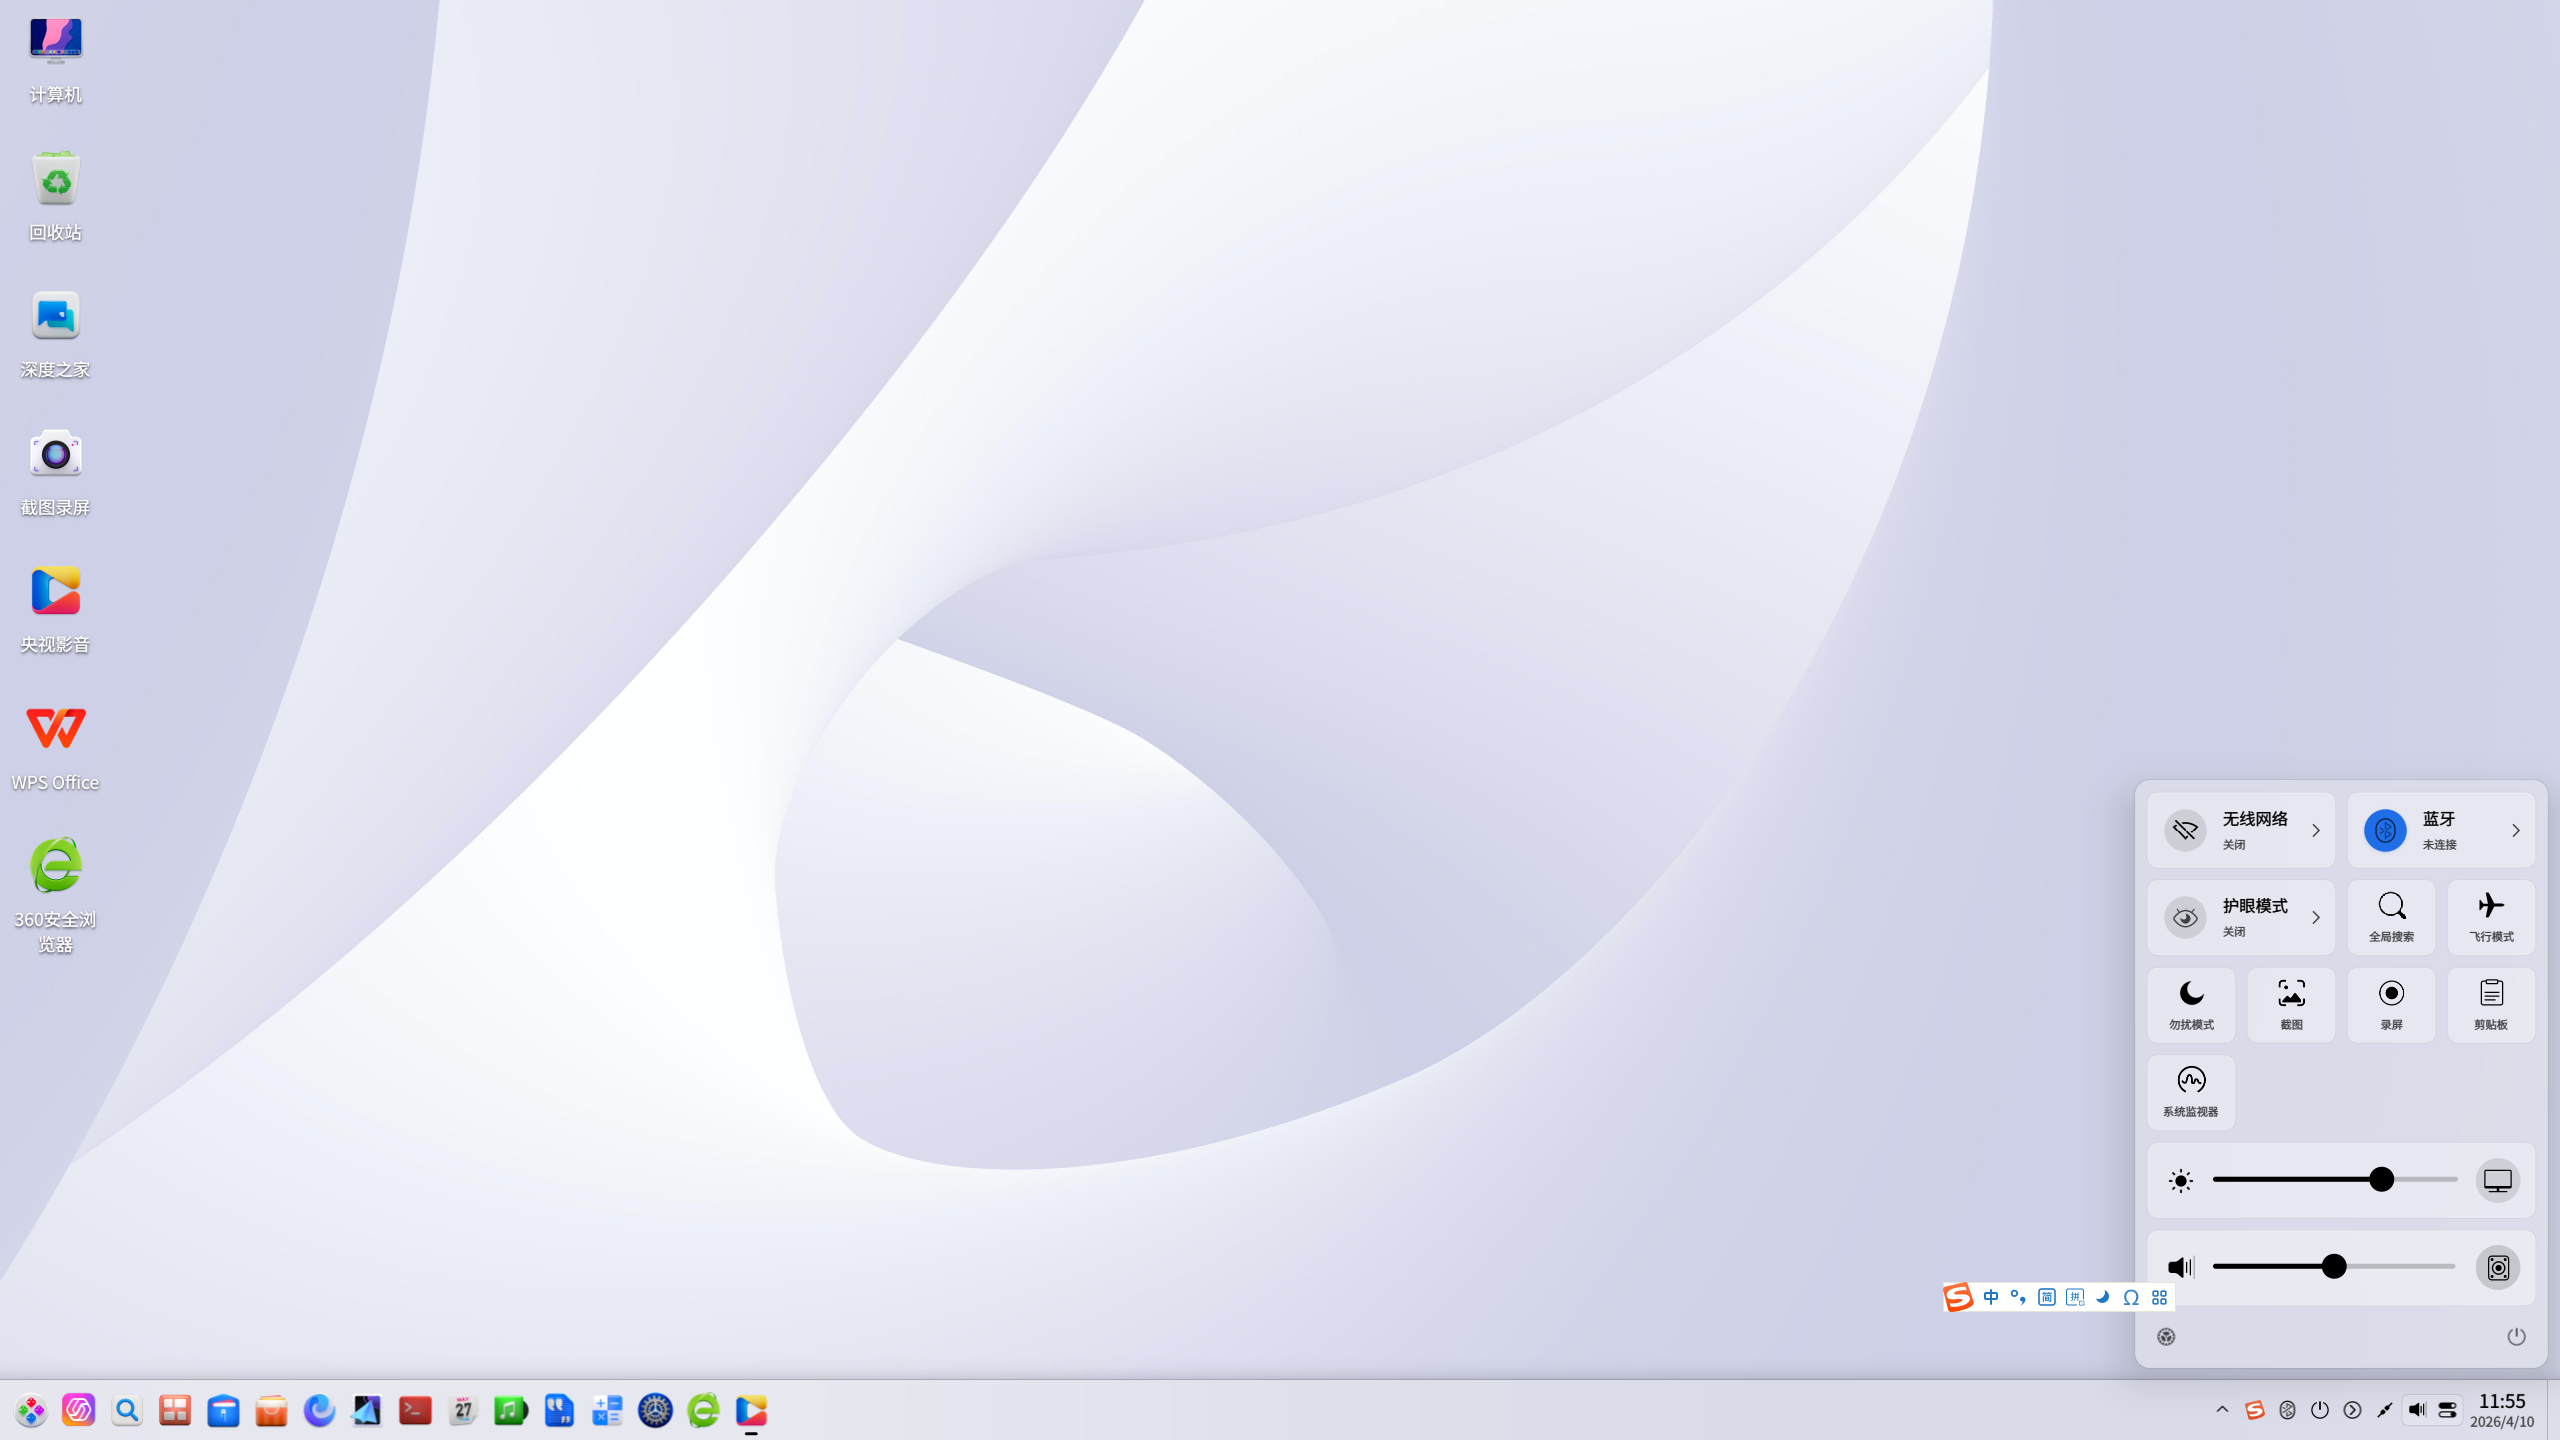This screenshot has height=1440, width=2560.
Task: Expand hidden tray icons arrow
Action: pyautogui.click(x=2222, y=1410)
